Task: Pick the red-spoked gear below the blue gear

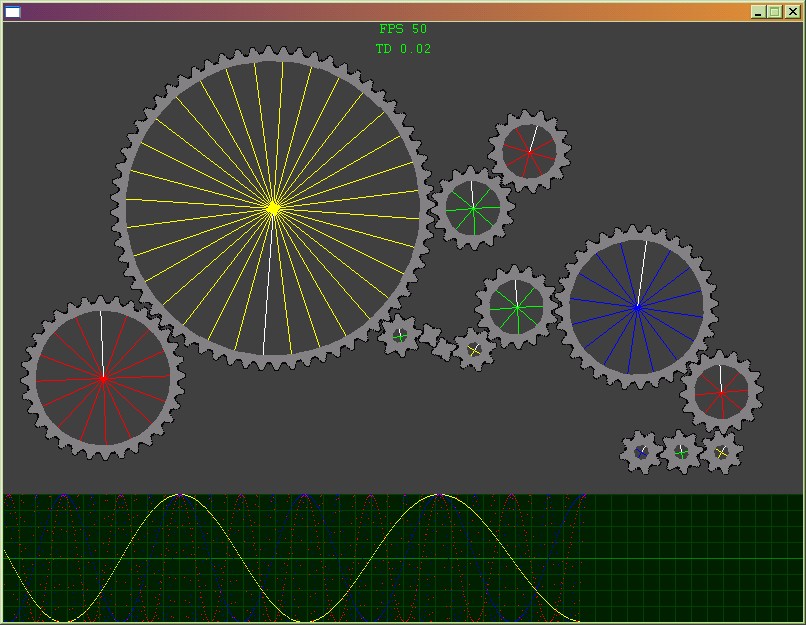Action: [x=721, y=393]
